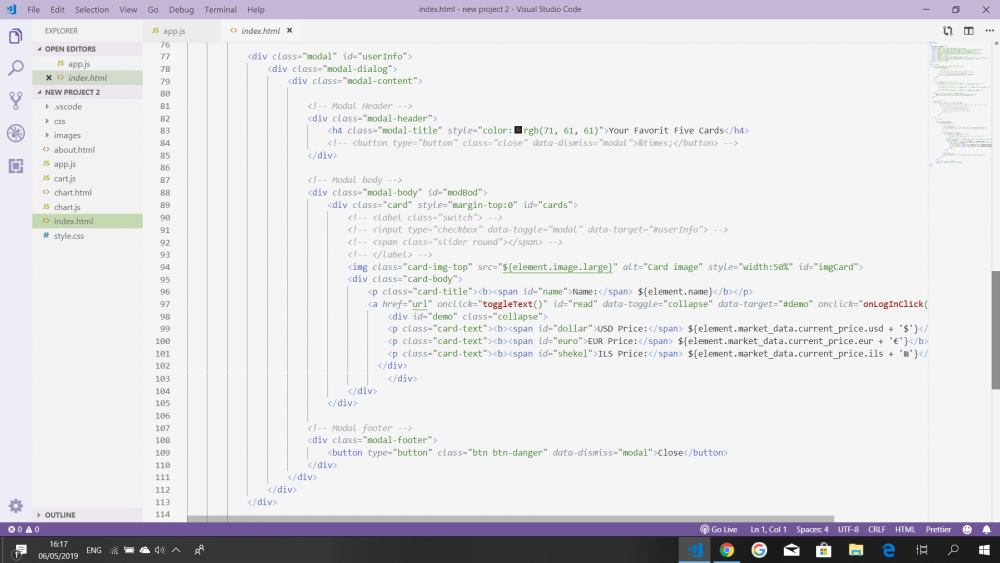Click the horizontal editor scrollbar
This screenshot has width=1000, height=563.
click(x=511, y=518)
